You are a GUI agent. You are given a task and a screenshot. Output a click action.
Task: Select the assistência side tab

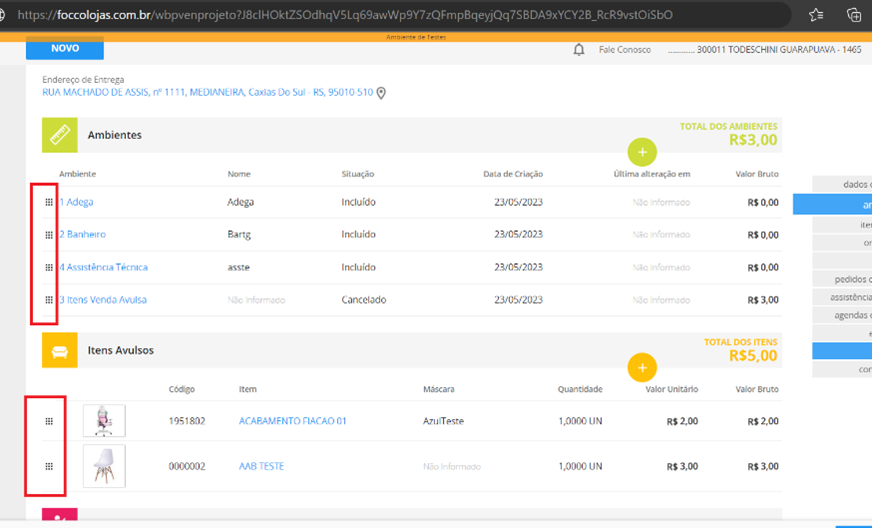(x=842, y=297)
